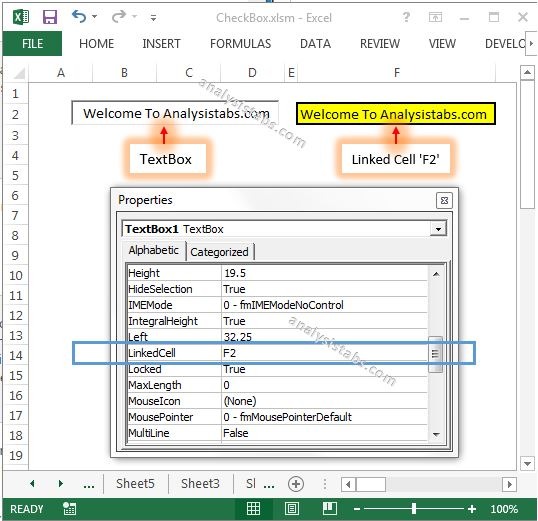The width and height of the screenshot is (538, 521).
Task: Open the DEVELOPER ribbon tab
Action: 505,44
